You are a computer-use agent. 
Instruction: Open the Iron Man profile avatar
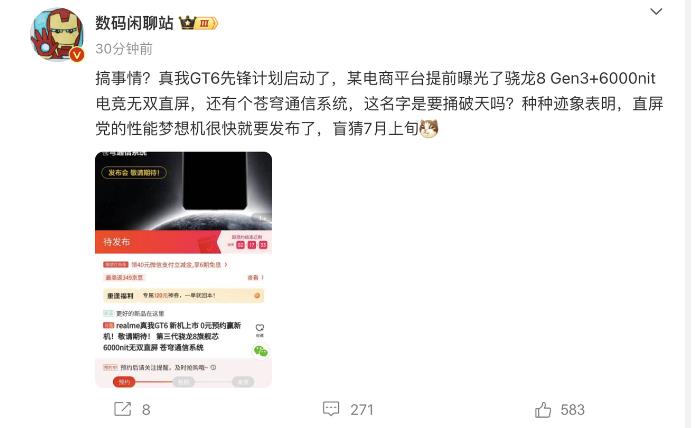tap(57, 35)
